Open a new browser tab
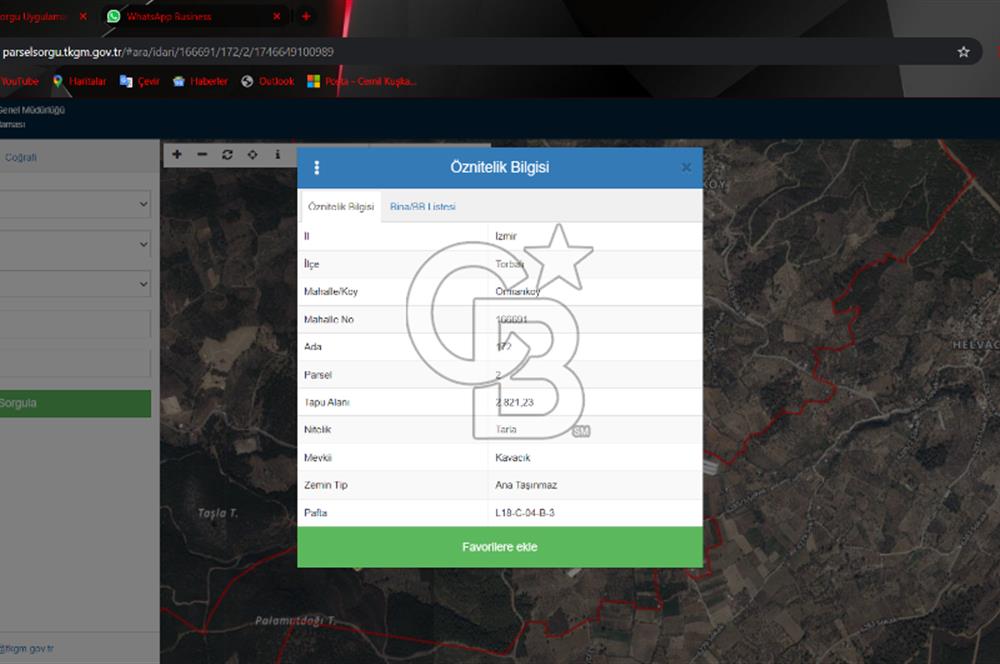The image size is (1000, 664). 305,17
